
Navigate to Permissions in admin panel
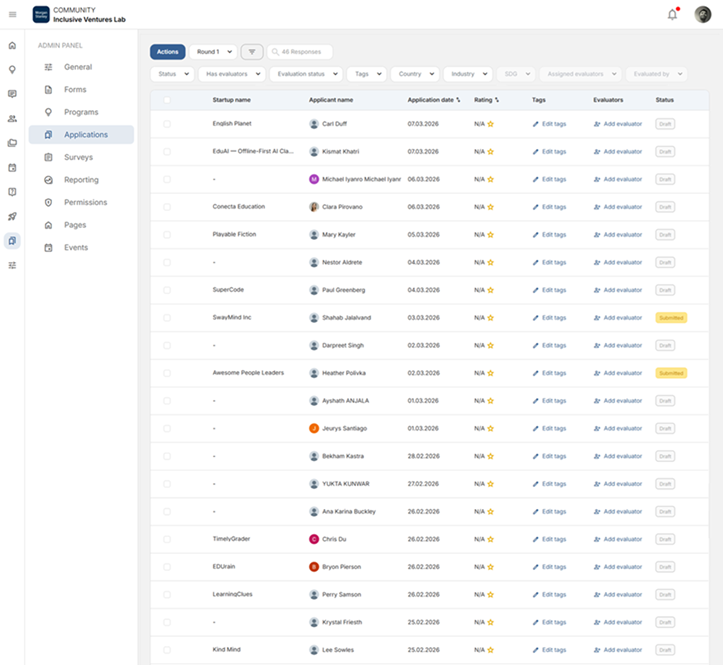(85, 202)
